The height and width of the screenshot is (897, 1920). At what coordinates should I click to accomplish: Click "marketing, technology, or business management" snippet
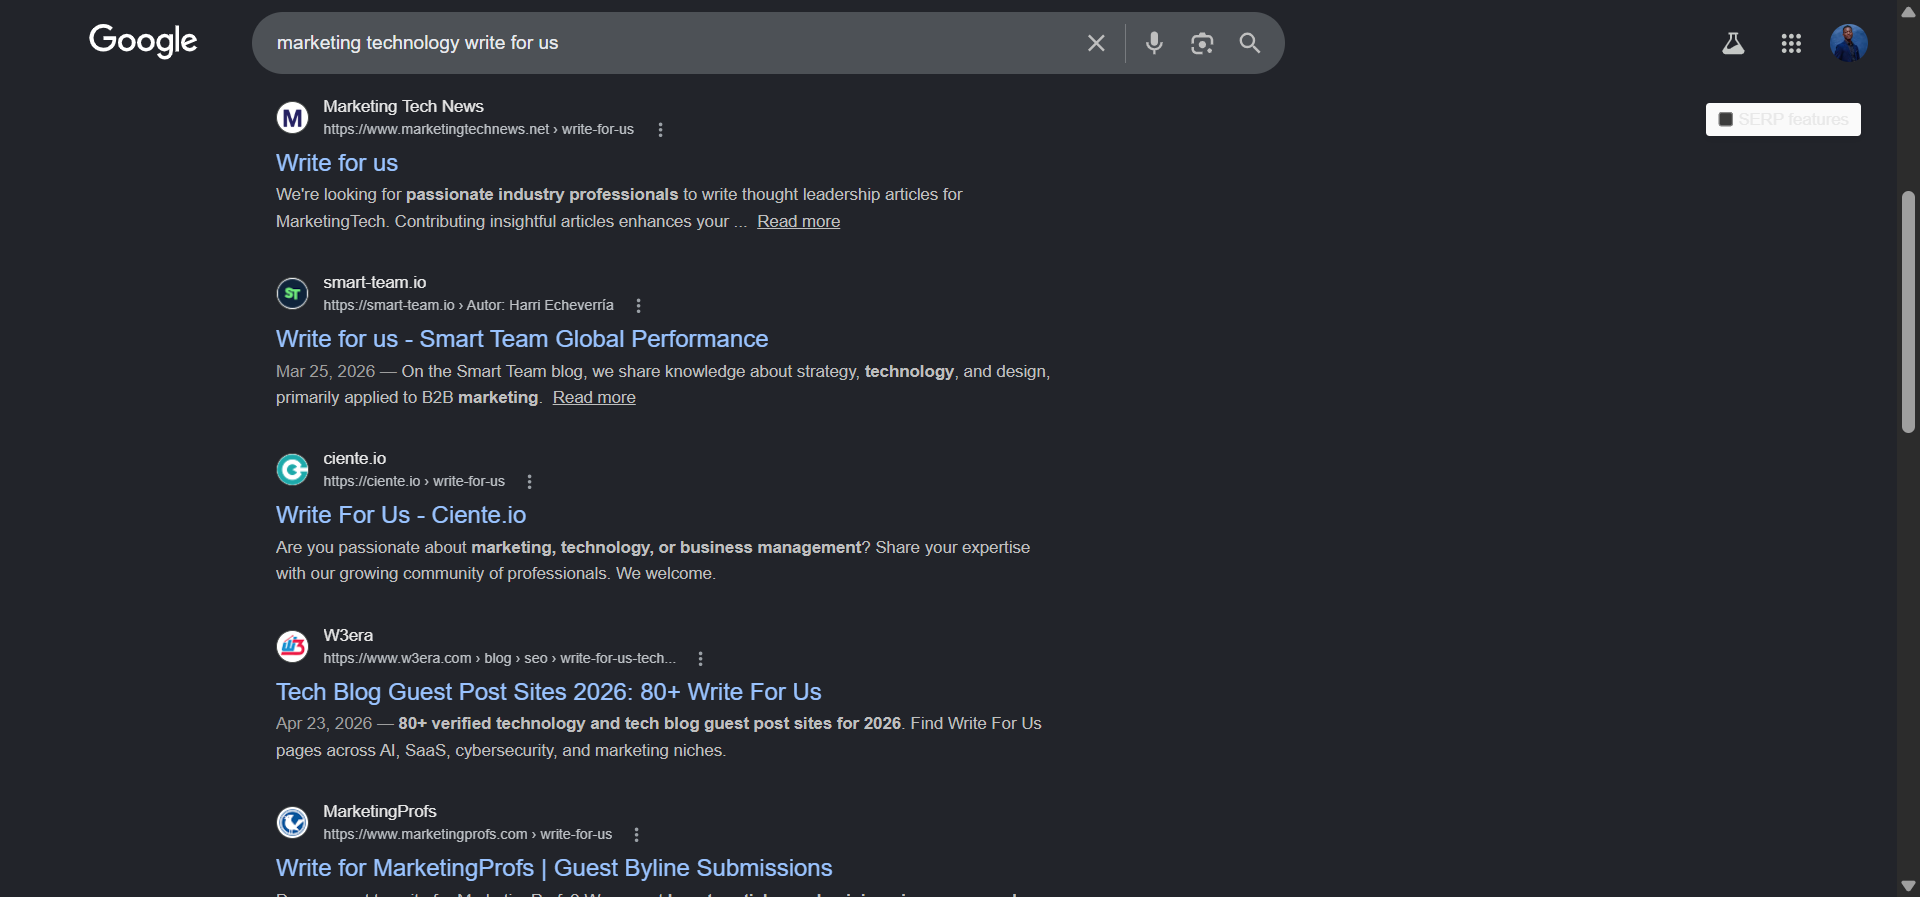(x=666, y=547)
